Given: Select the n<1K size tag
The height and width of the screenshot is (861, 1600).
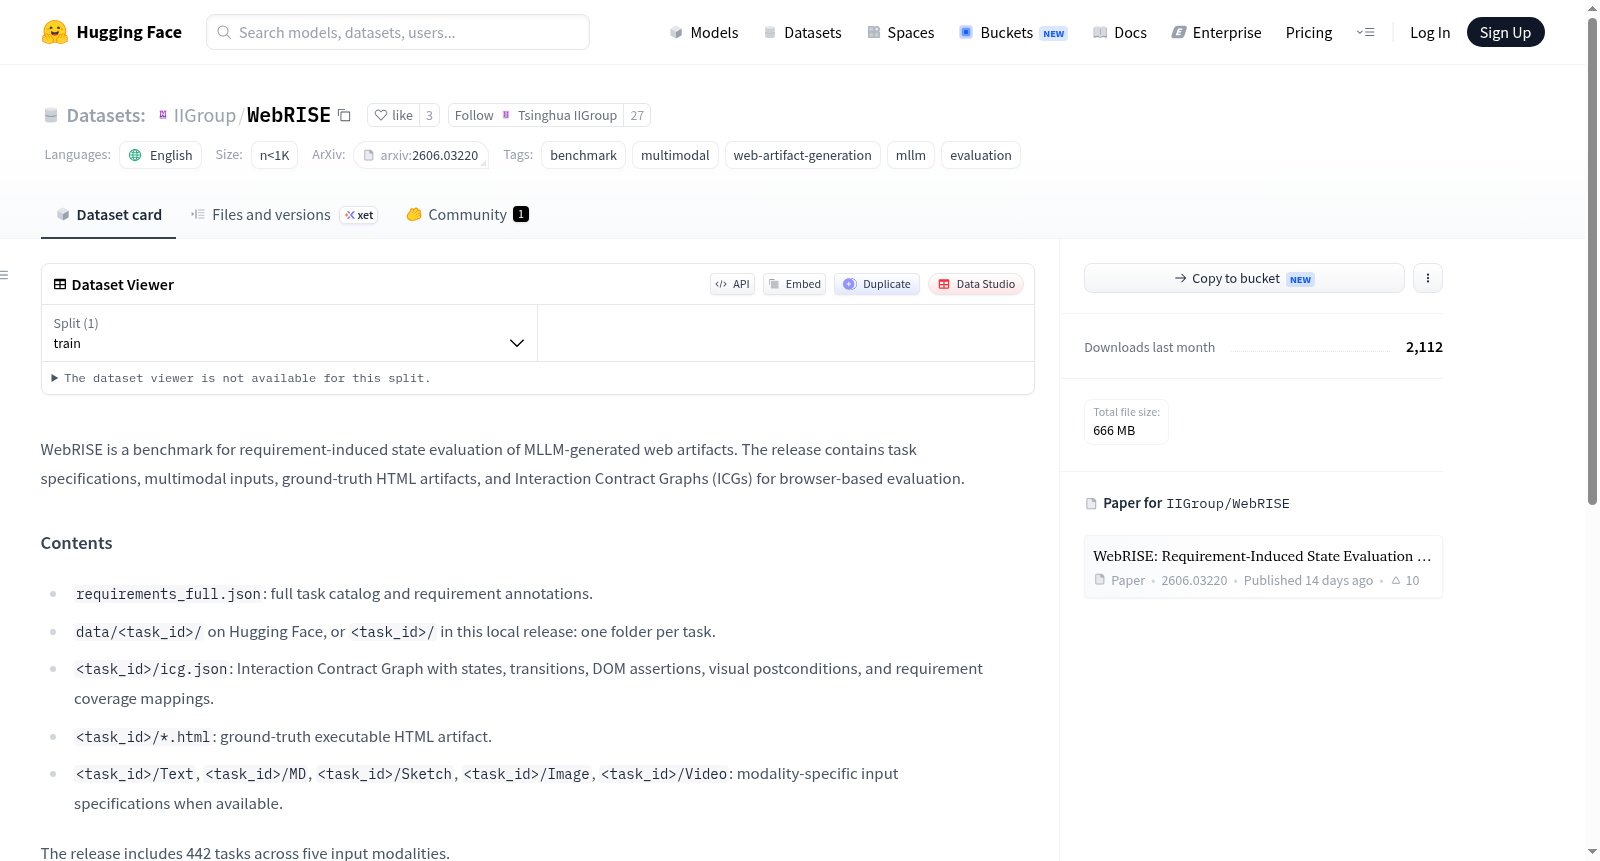Looking at the screenshot, I should click(275, 155).
